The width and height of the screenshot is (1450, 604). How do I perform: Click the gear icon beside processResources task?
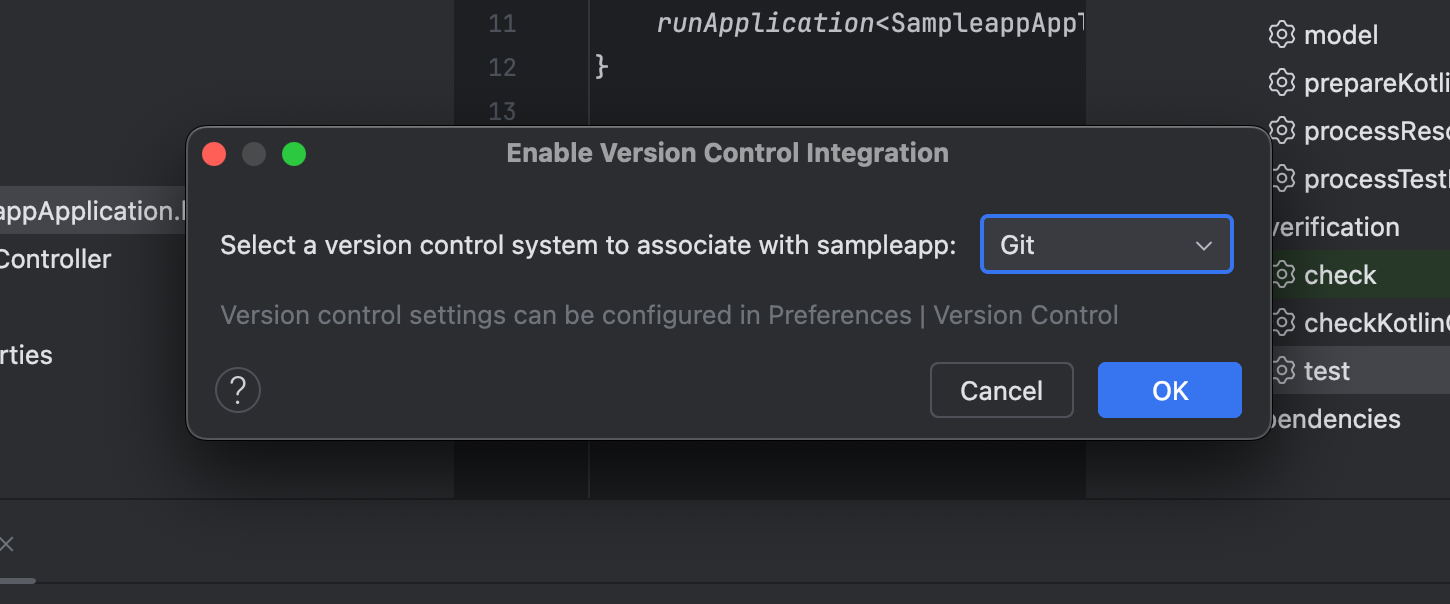(x=1281, y=131)
